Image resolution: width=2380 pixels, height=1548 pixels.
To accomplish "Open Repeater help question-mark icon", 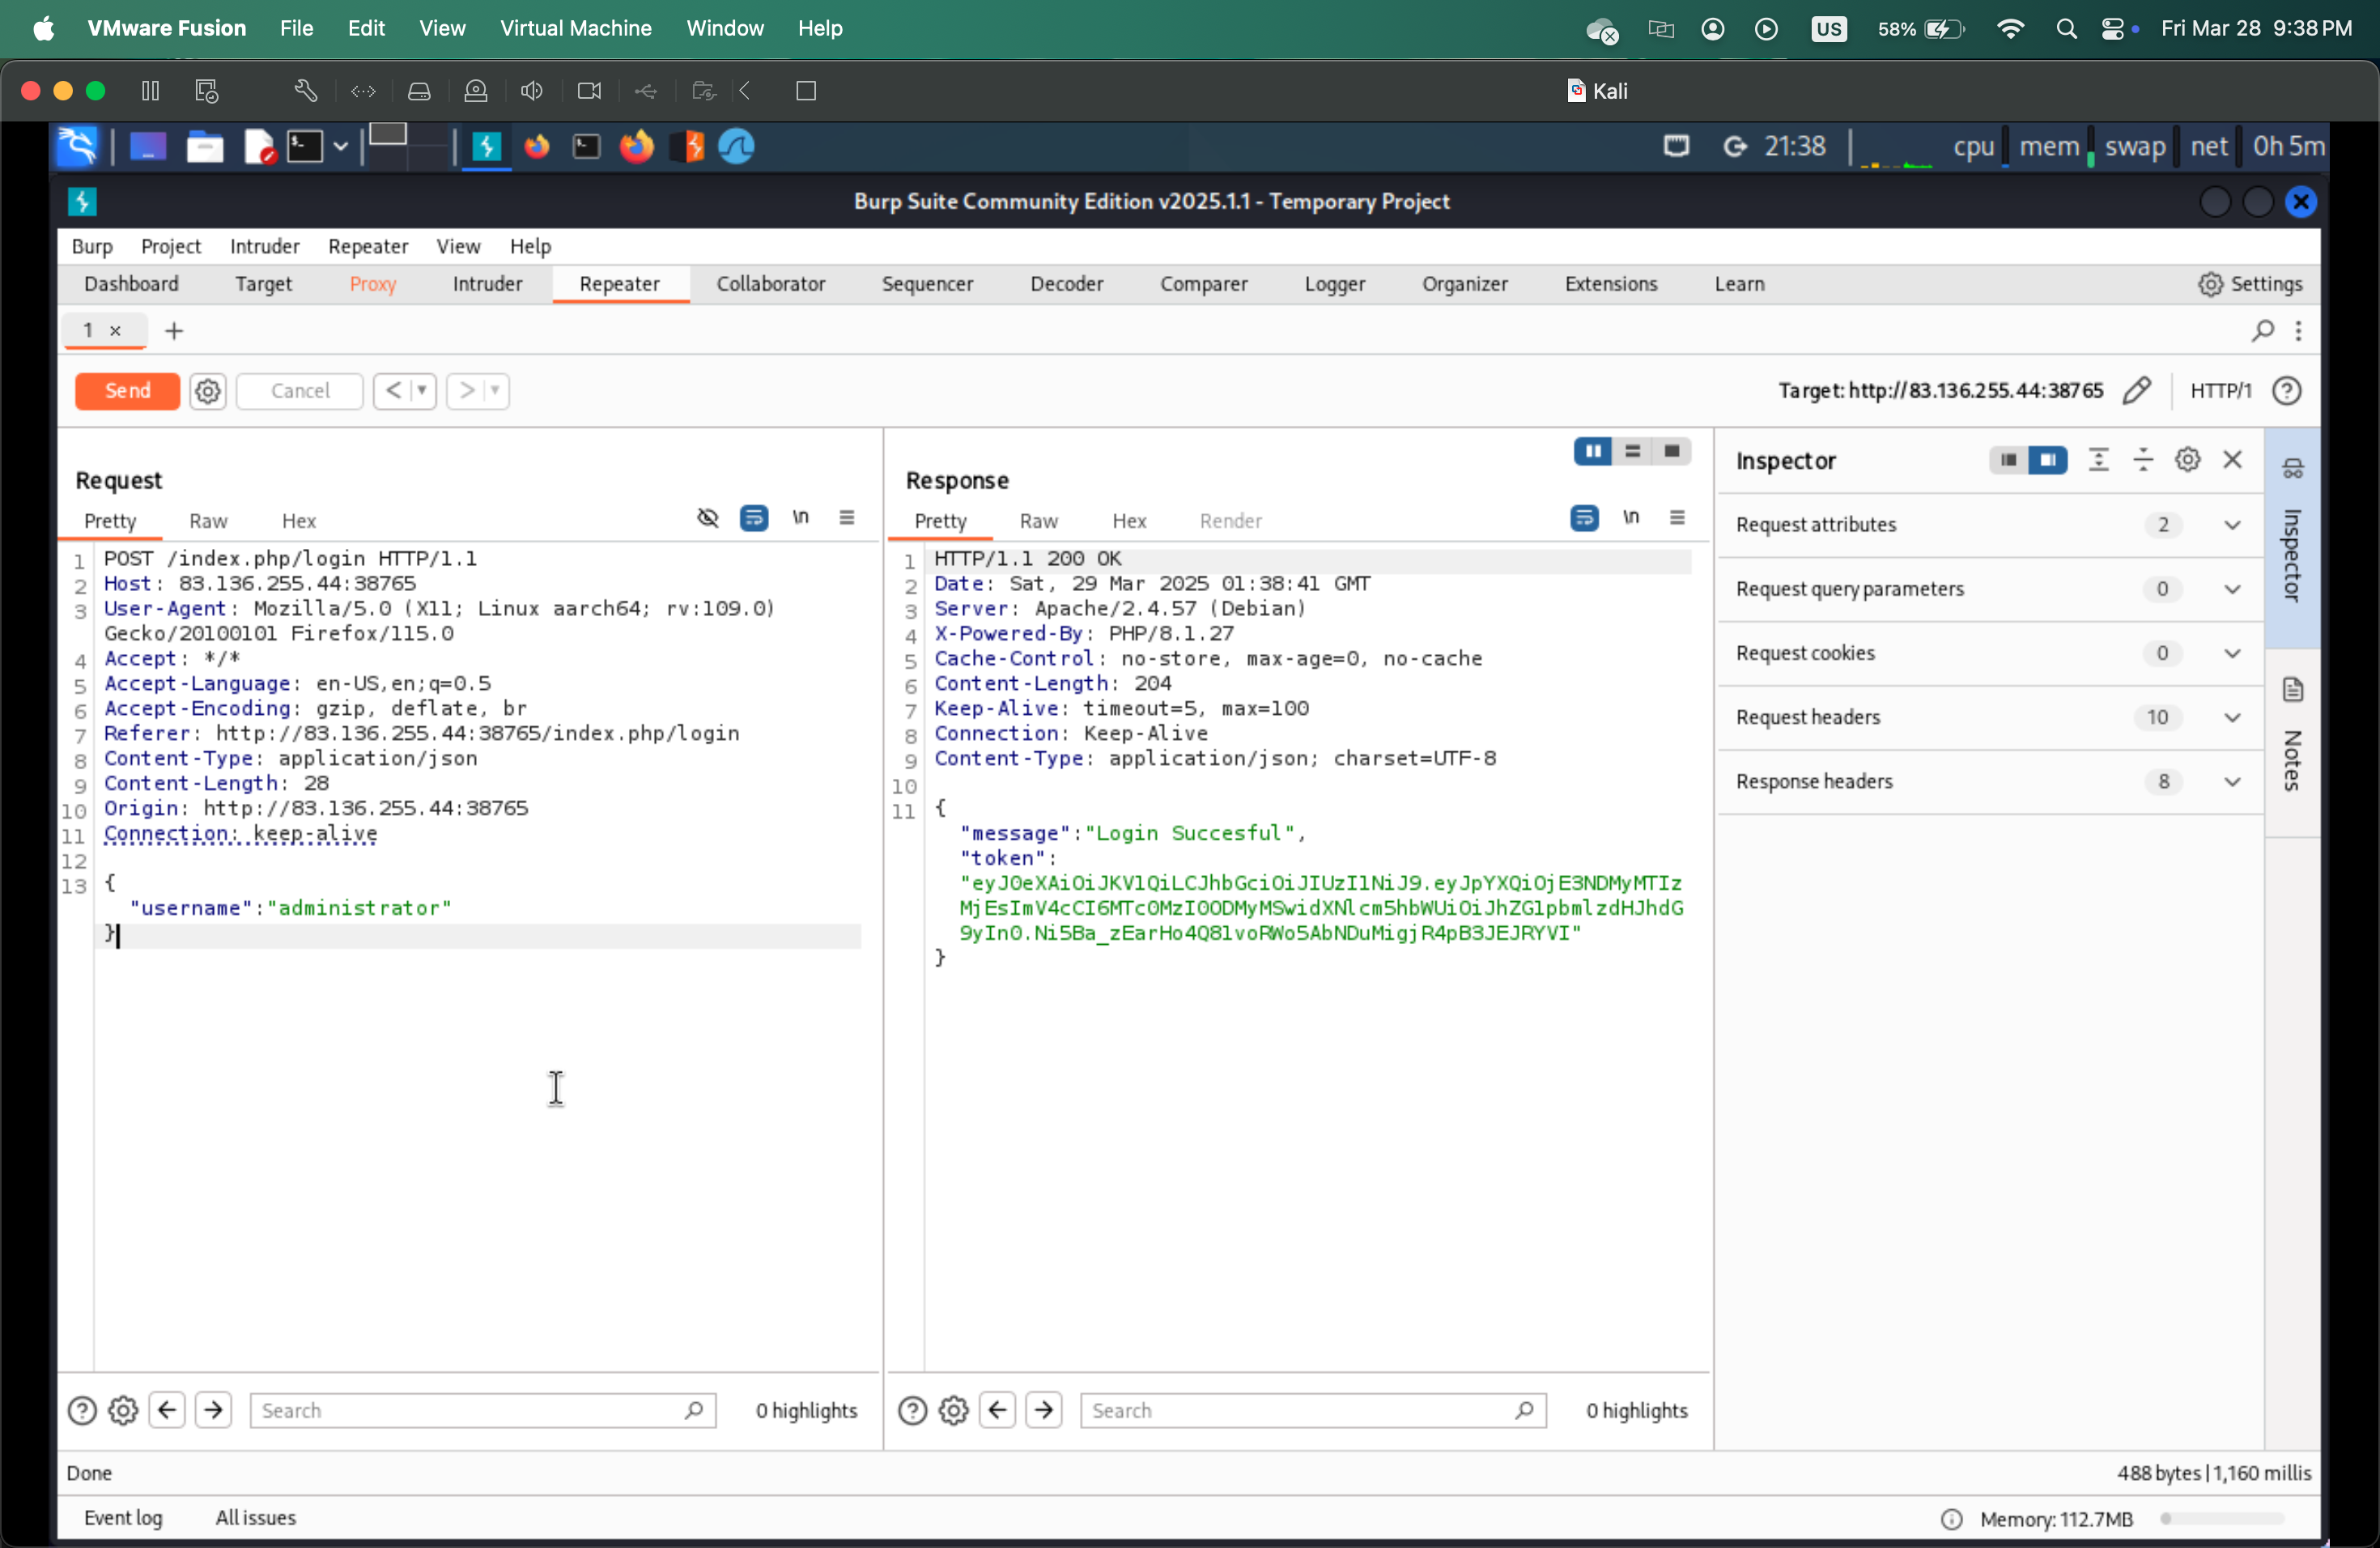I will [2287, 391].
